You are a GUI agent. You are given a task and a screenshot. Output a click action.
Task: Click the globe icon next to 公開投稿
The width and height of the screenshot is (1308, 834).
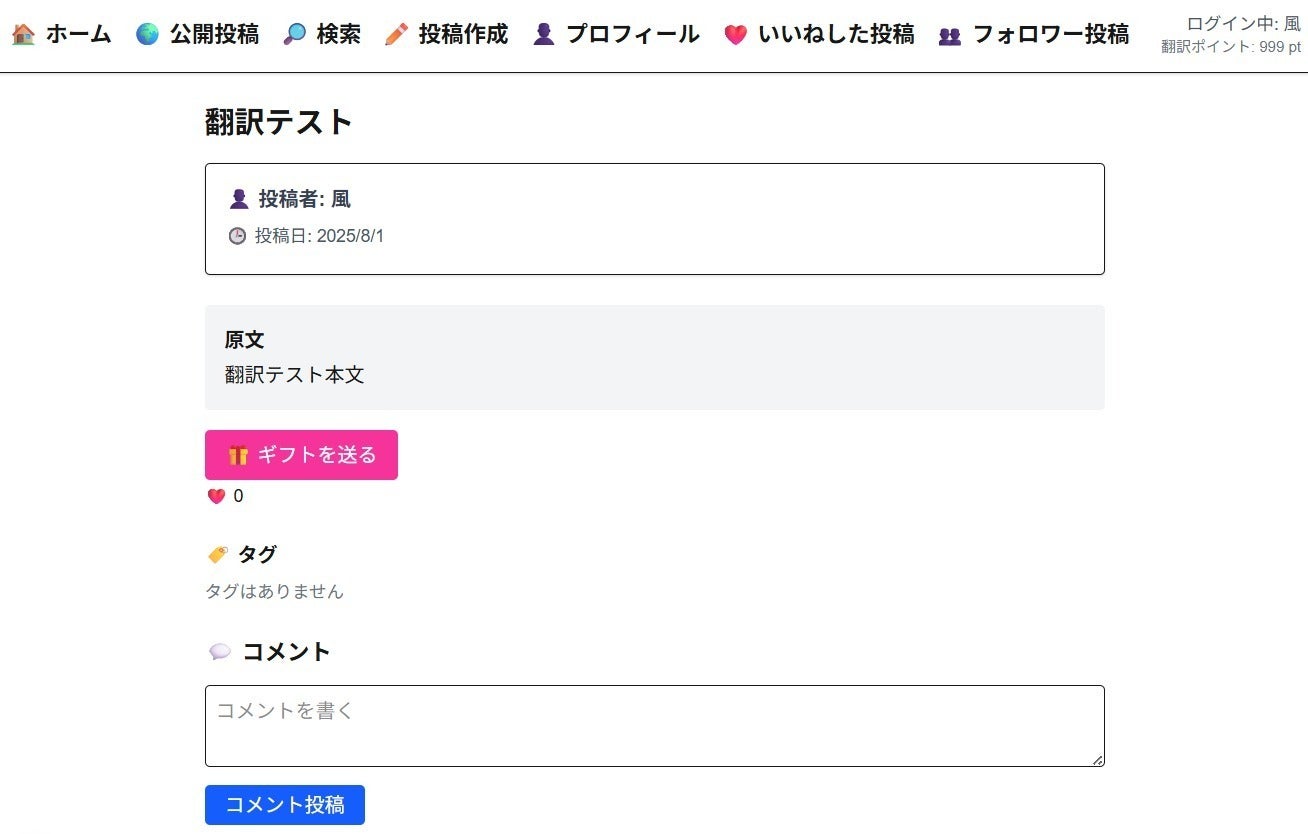(x=146, y=33)
